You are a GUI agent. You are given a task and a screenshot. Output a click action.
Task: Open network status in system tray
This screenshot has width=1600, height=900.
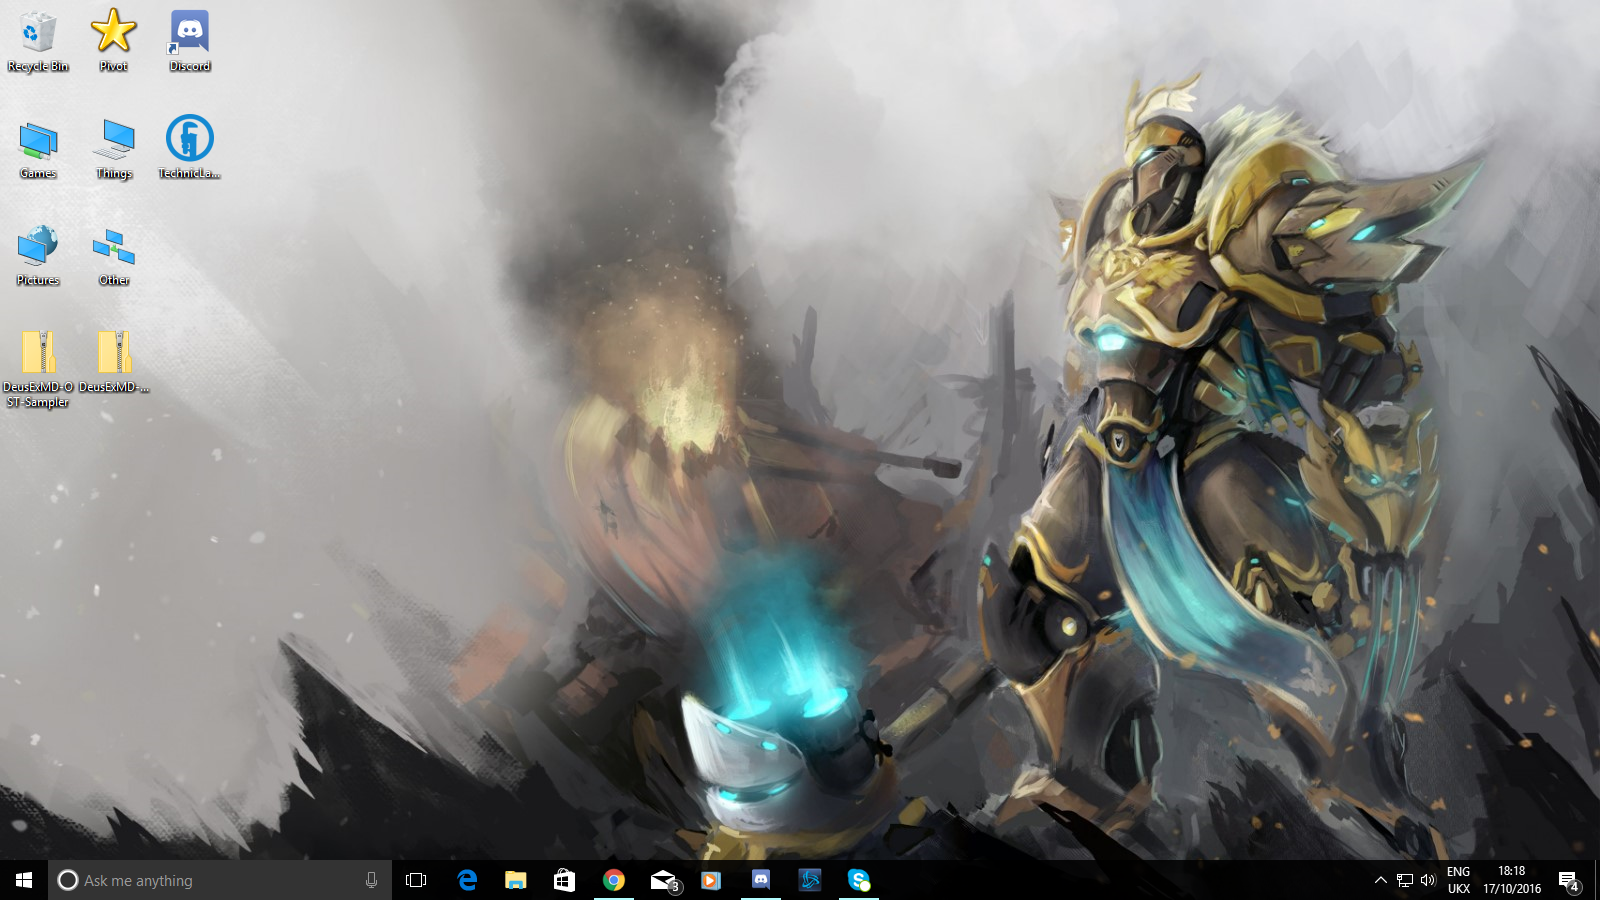click(x=1405, y=880)
